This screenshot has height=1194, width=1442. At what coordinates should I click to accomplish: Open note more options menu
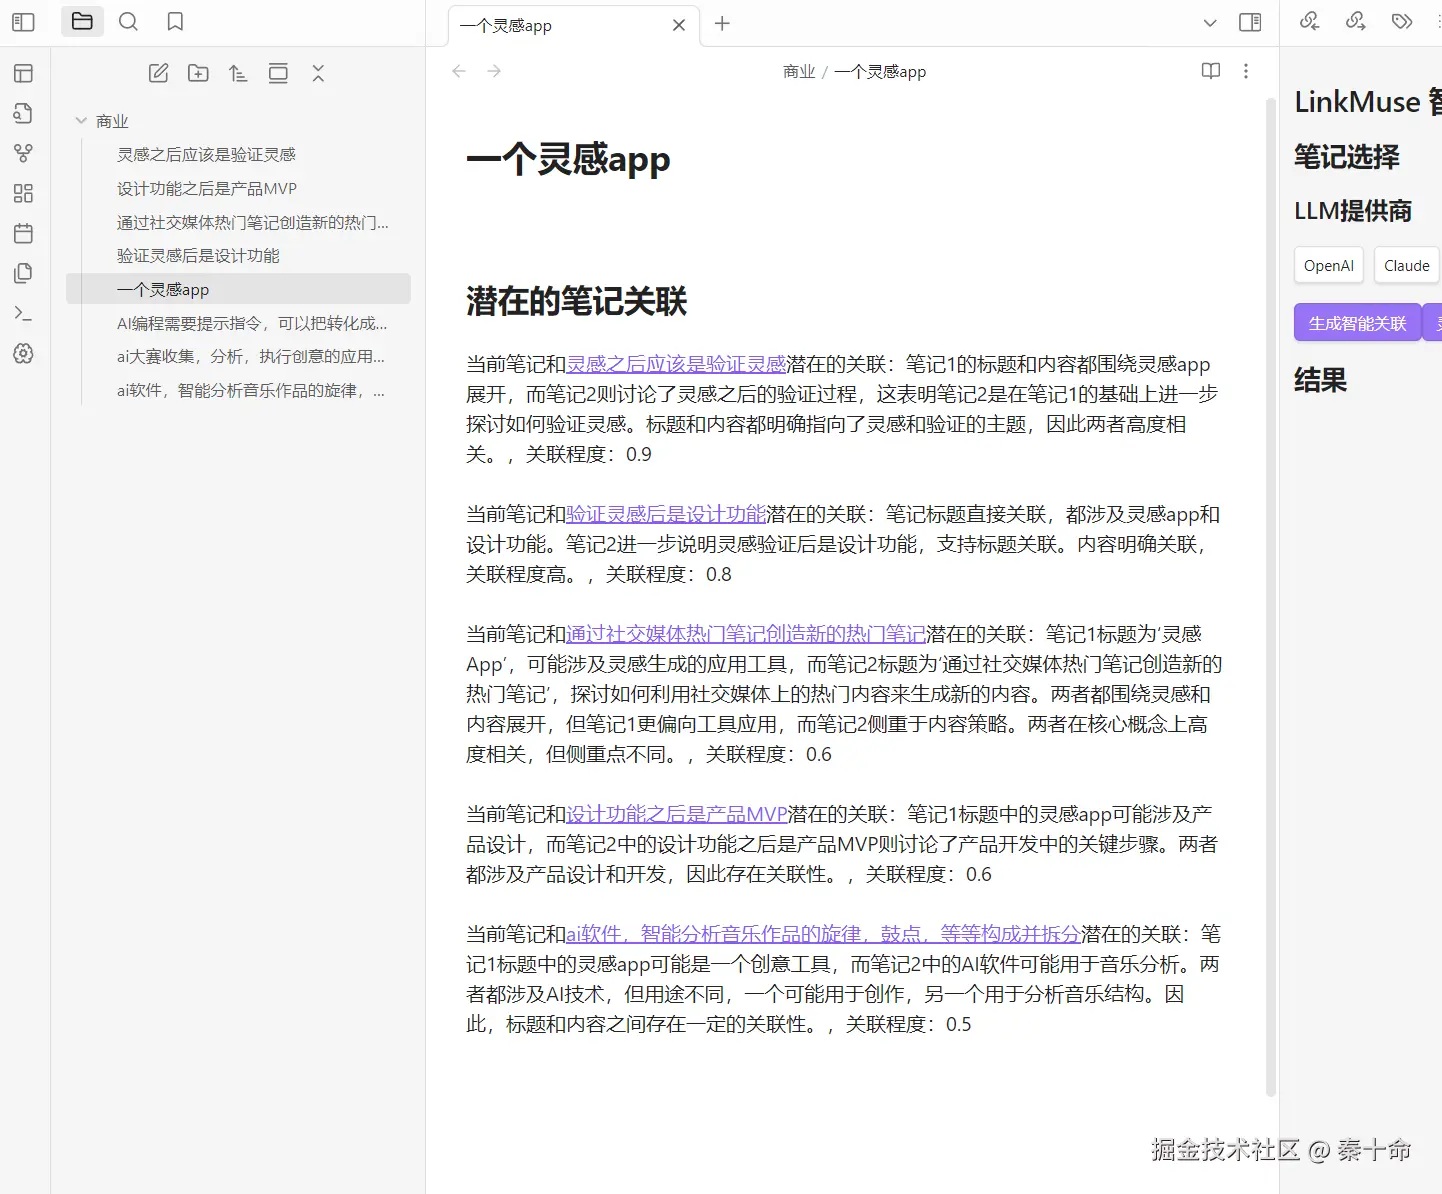[x=1246, y=71]
